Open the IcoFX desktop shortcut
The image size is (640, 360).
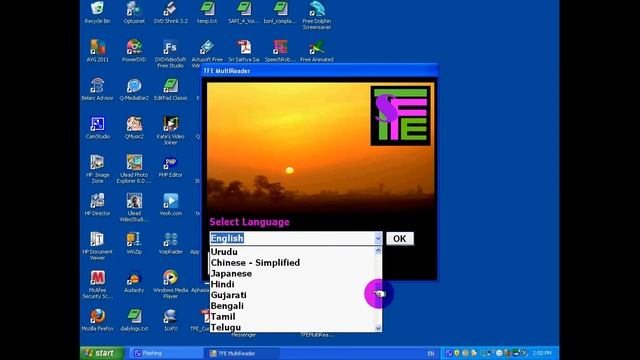171,319
